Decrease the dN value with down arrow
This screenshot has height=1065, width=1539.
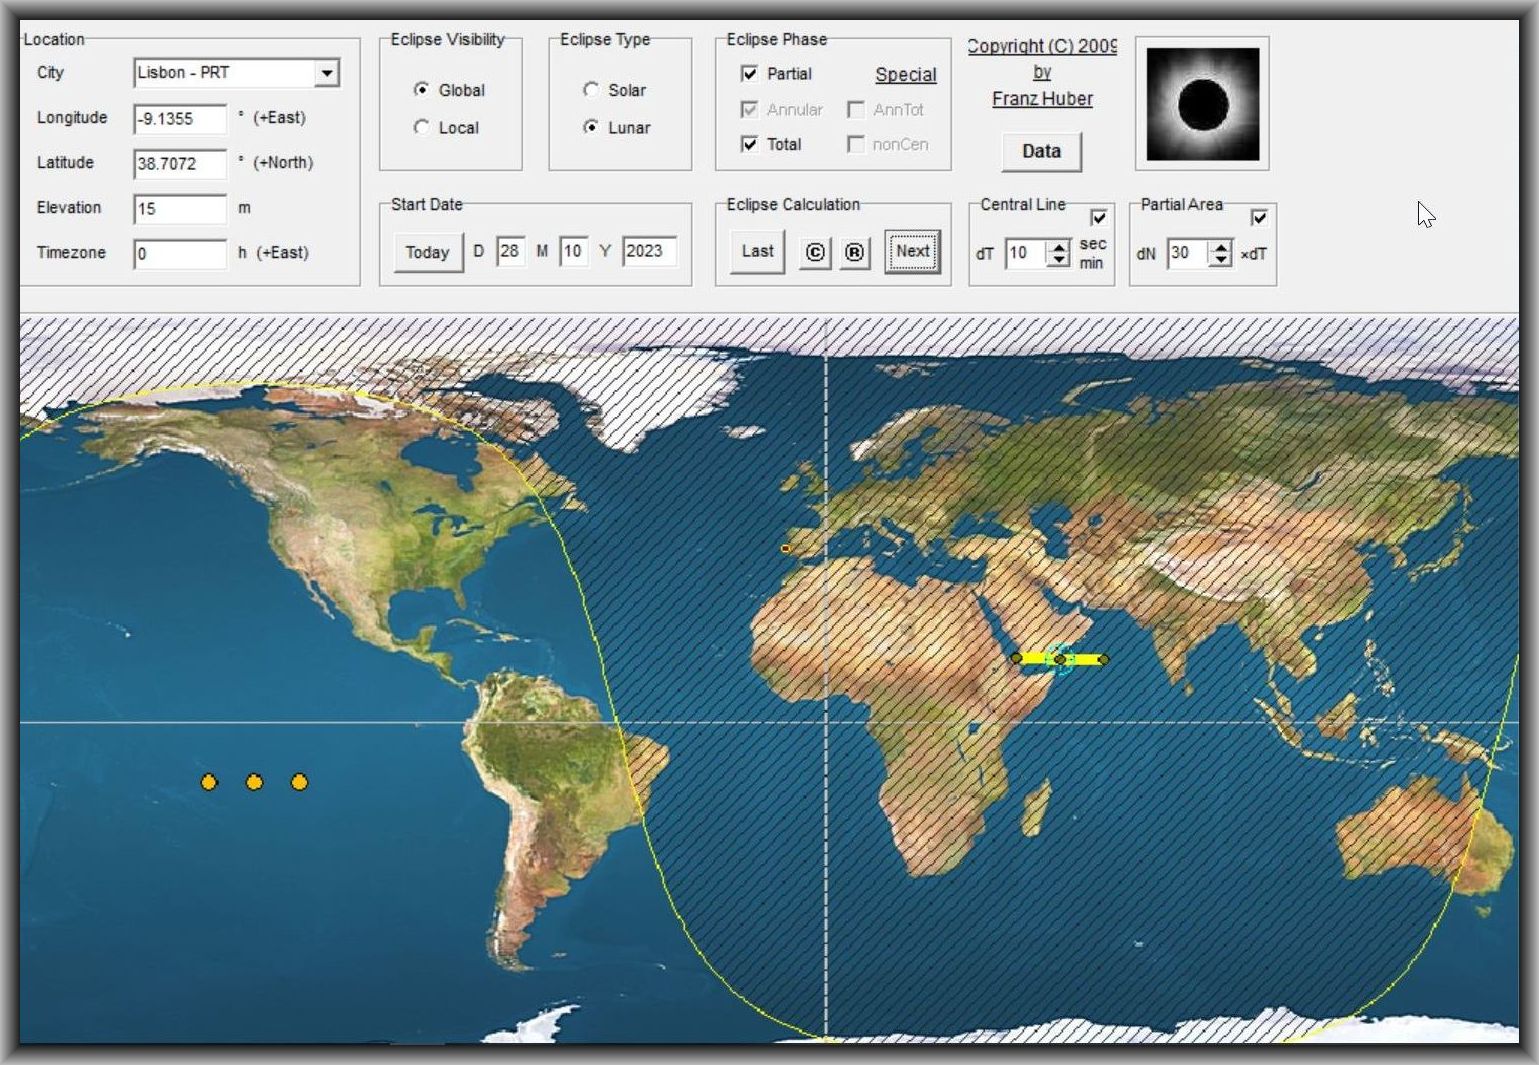click(1220, 260)
